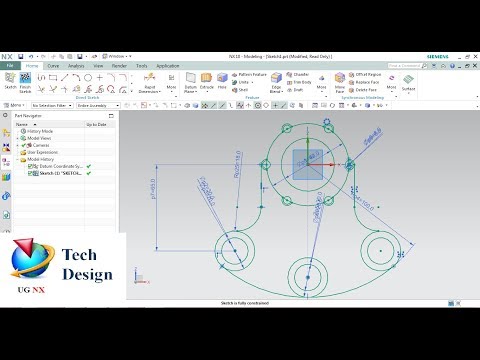This screenshot has height=360, width=480.
Task: Click the Extrude icon
Action: click(x=206, y=78)
